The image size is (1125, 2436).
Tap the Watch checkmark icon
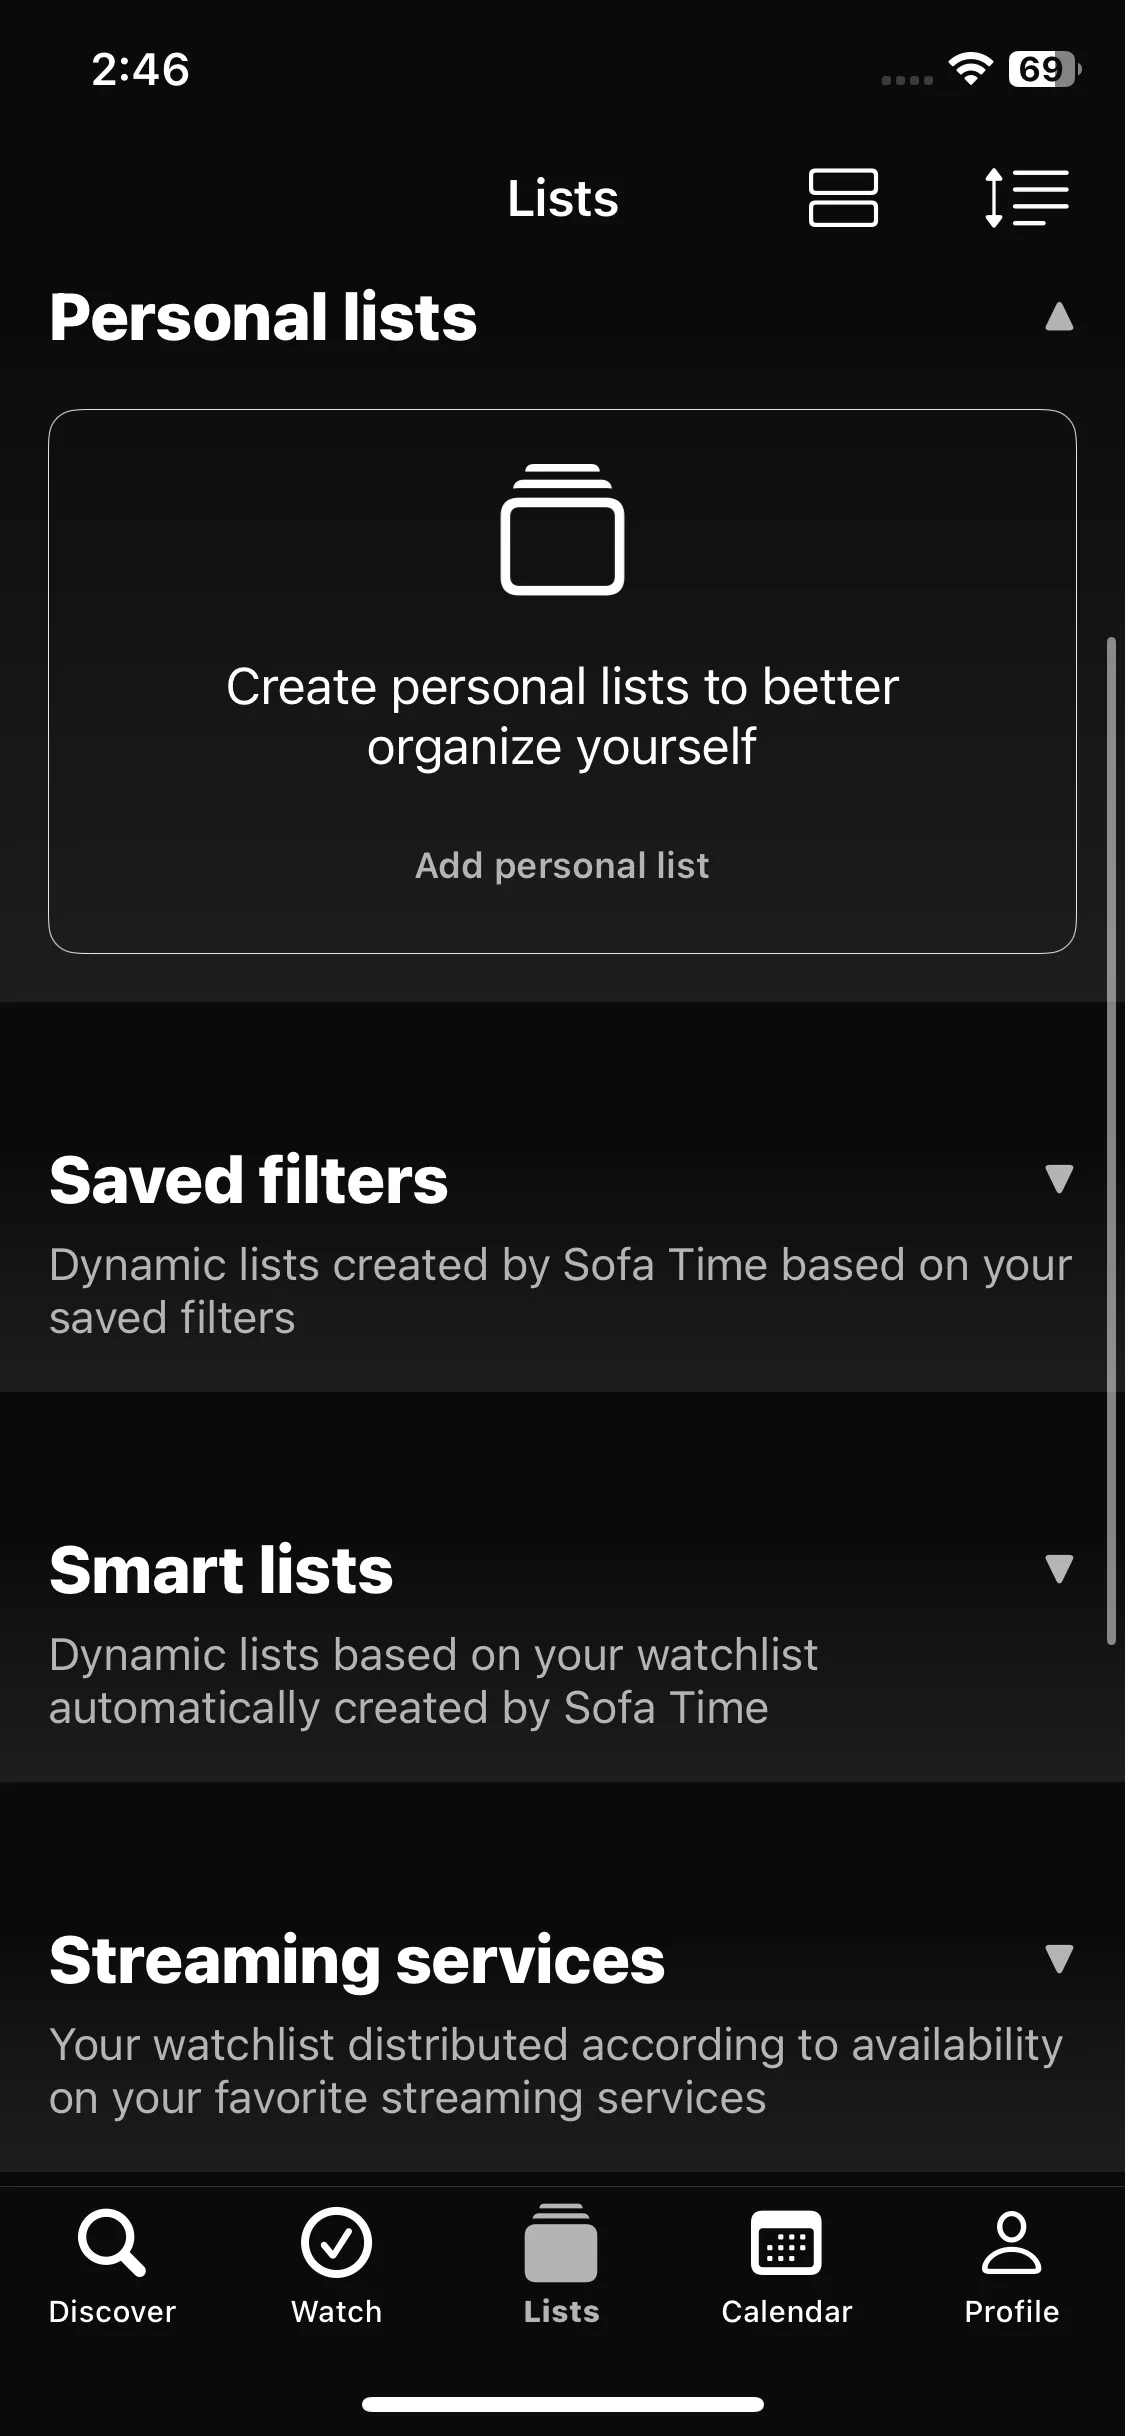337,2243
